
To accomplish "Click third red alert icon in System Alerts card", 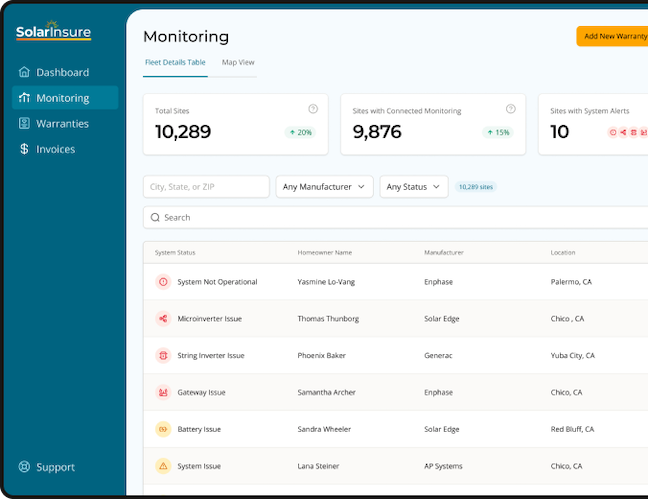I will (634, 132).
